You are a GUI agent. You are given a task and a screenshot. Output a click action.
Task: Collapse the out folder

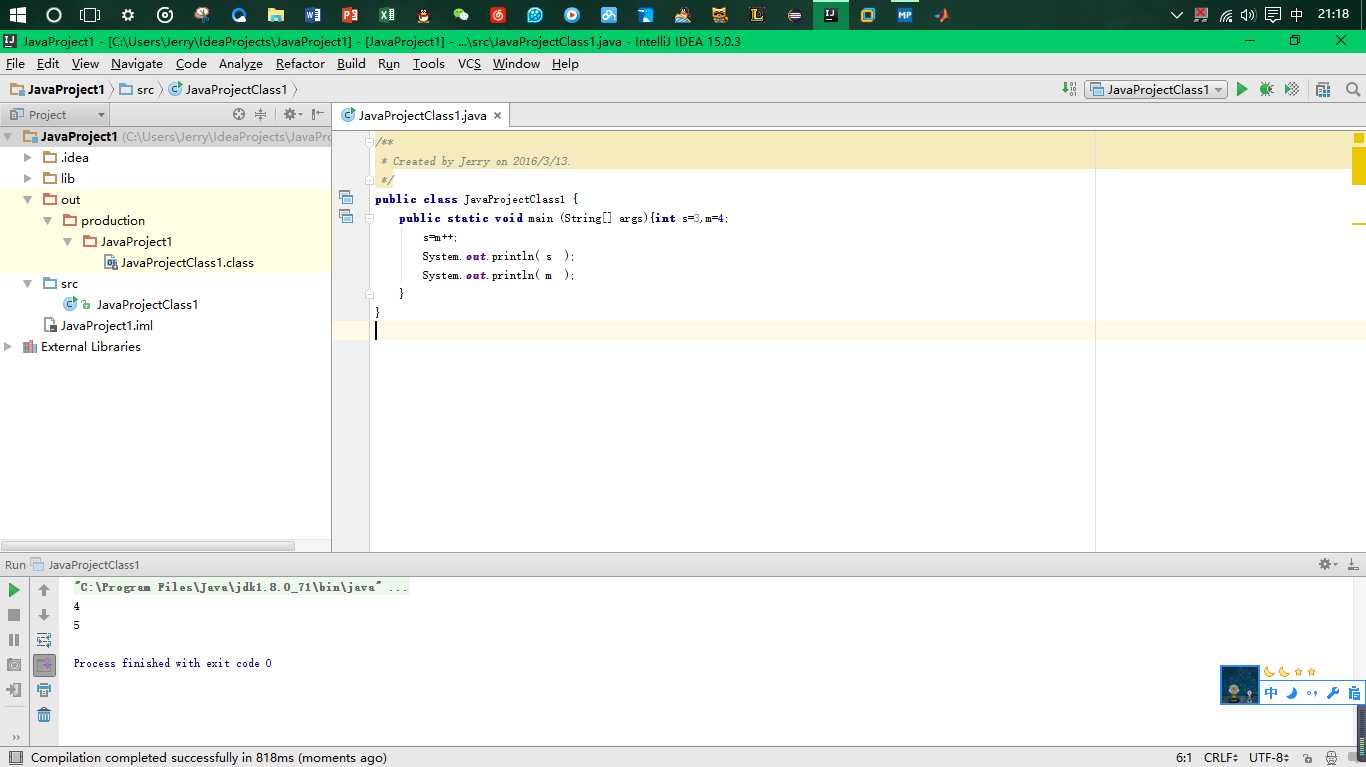(x=28, y=199)
